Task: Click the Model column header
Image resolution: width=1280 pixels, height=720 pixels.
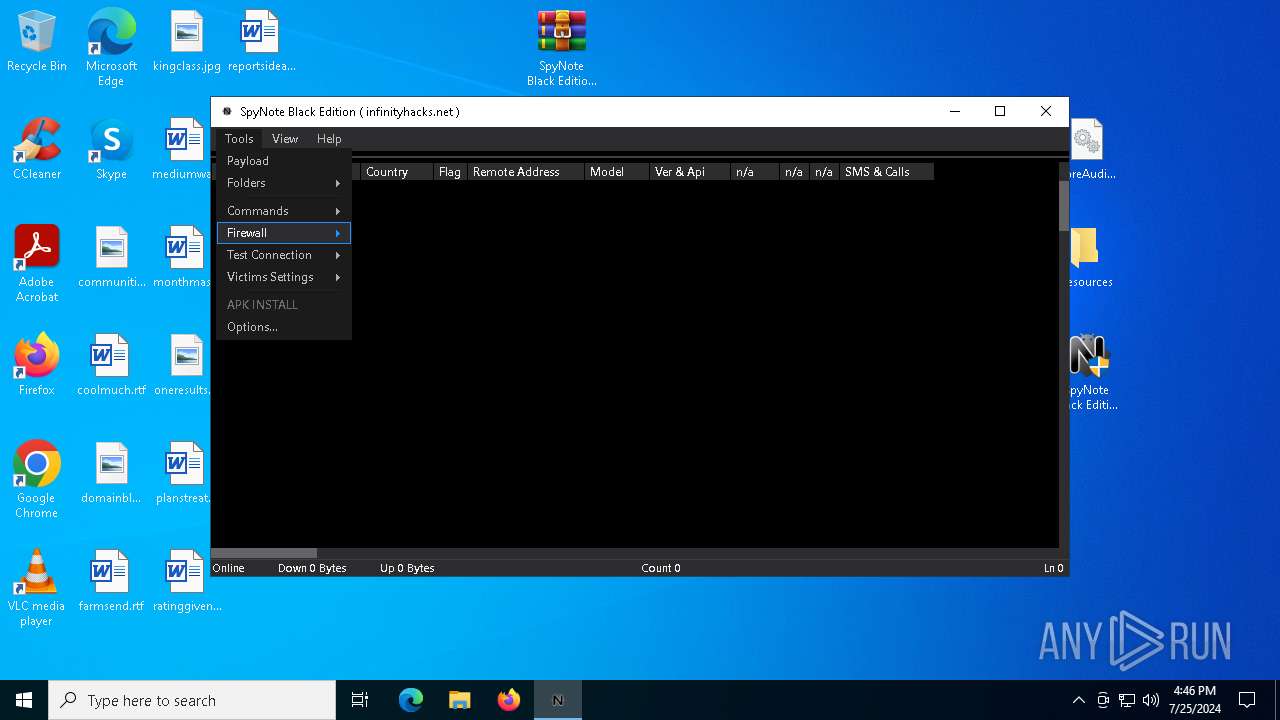Action: tap(617, 172)
